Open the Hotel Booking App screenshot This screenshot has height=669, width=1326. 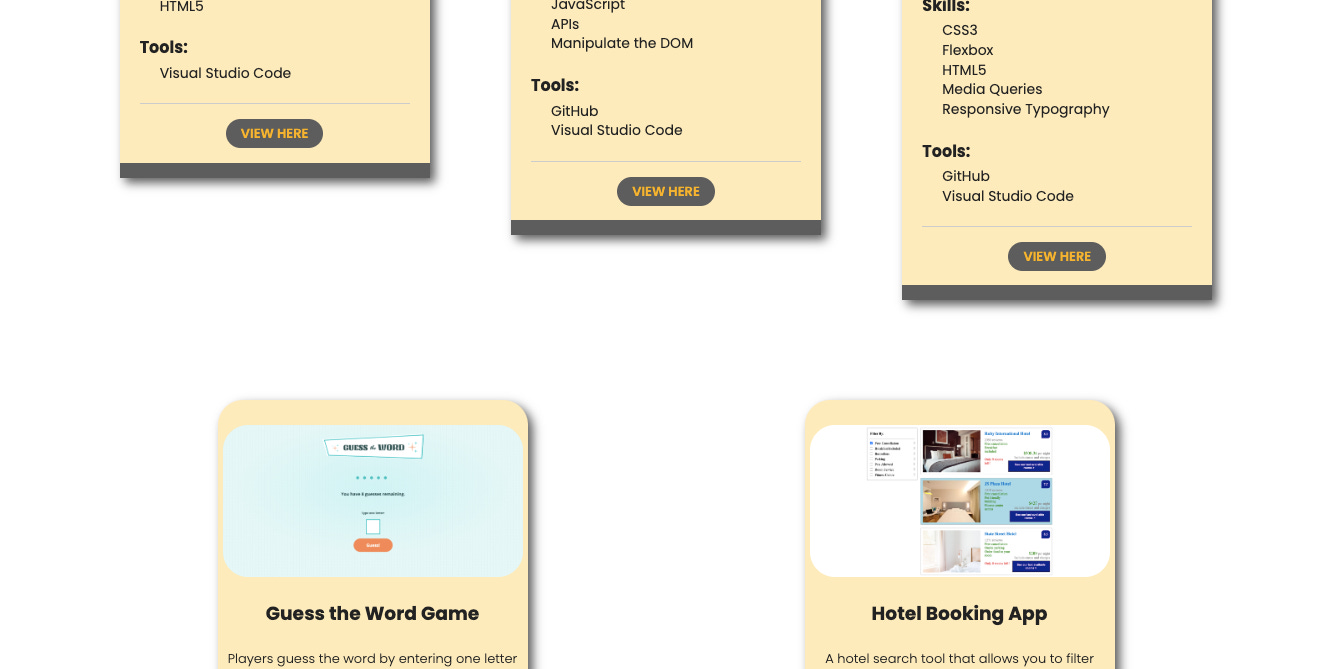(x=960, y=501)
